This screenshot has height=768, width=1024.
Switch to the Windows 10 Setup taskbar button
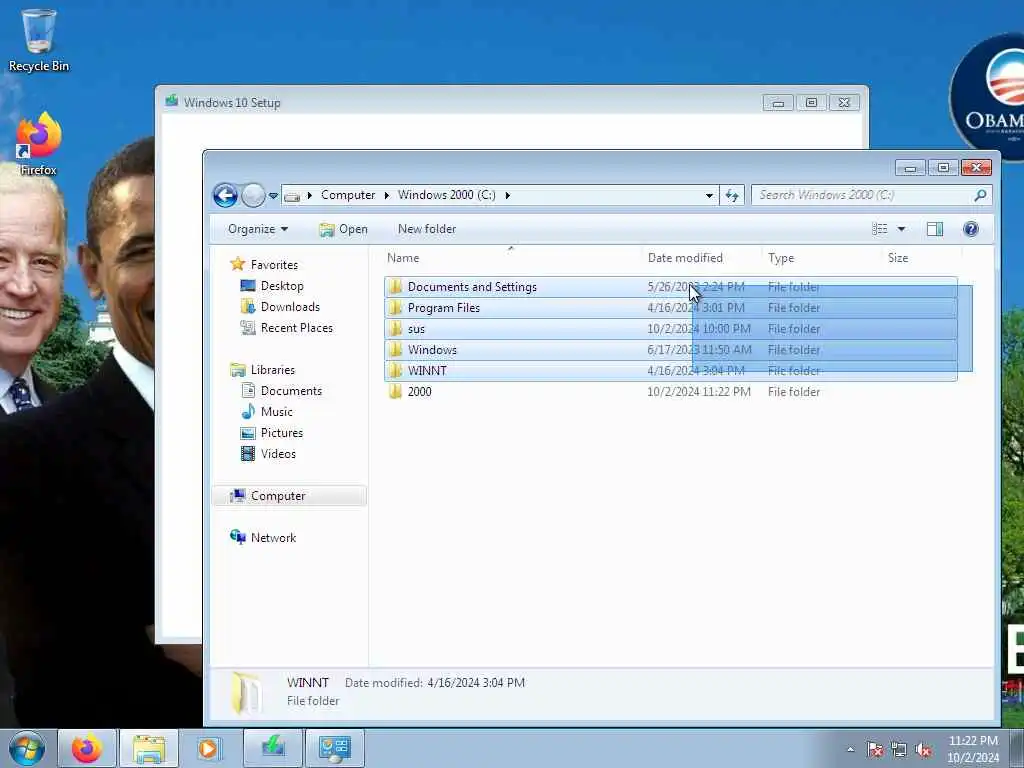273,747
